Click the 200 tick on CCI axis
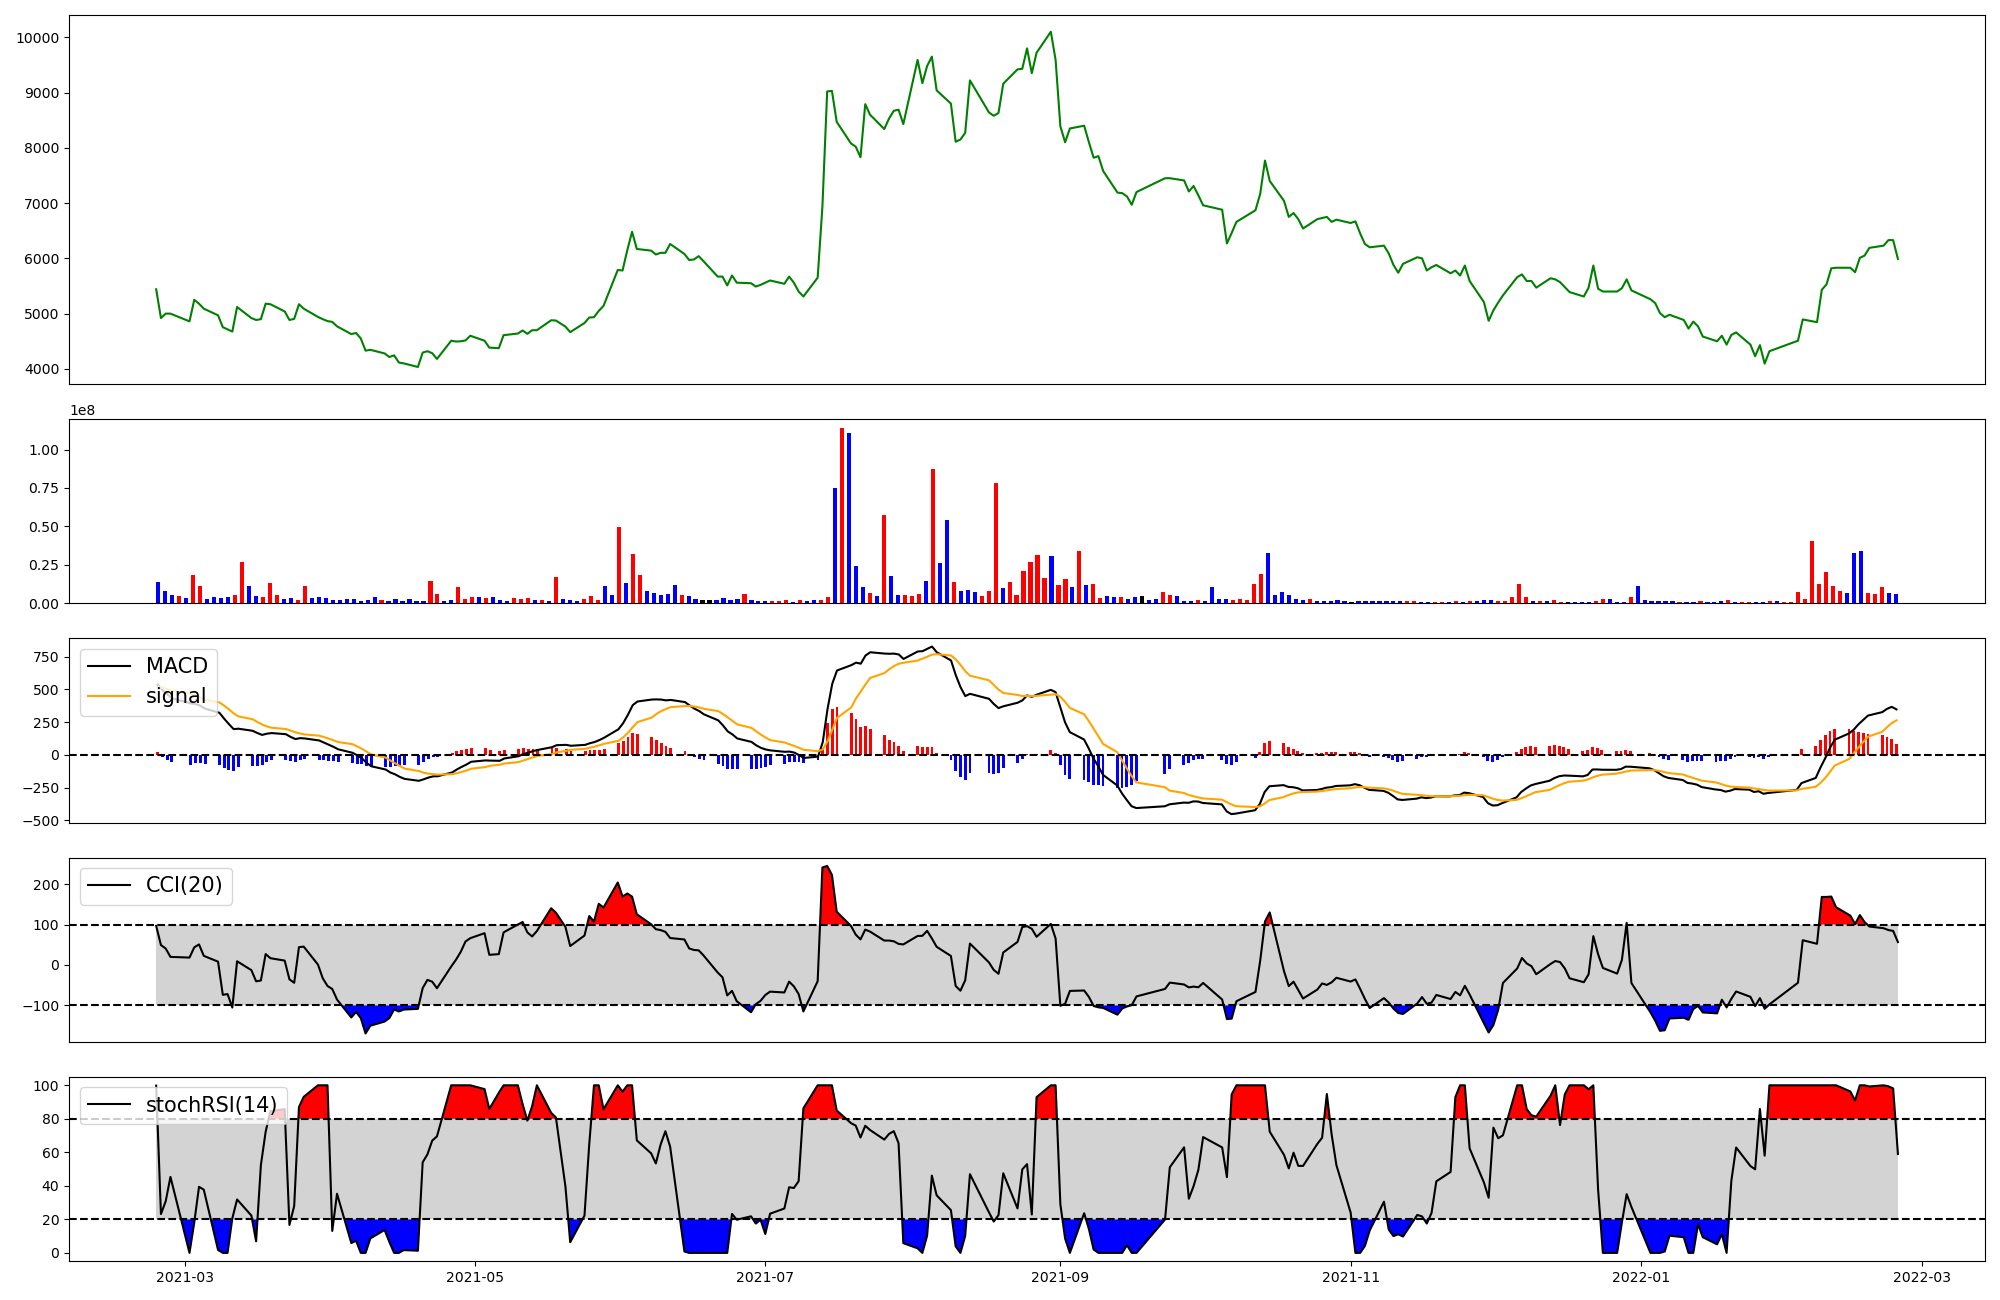The image size is (2000, 1300). coord(47,885)
